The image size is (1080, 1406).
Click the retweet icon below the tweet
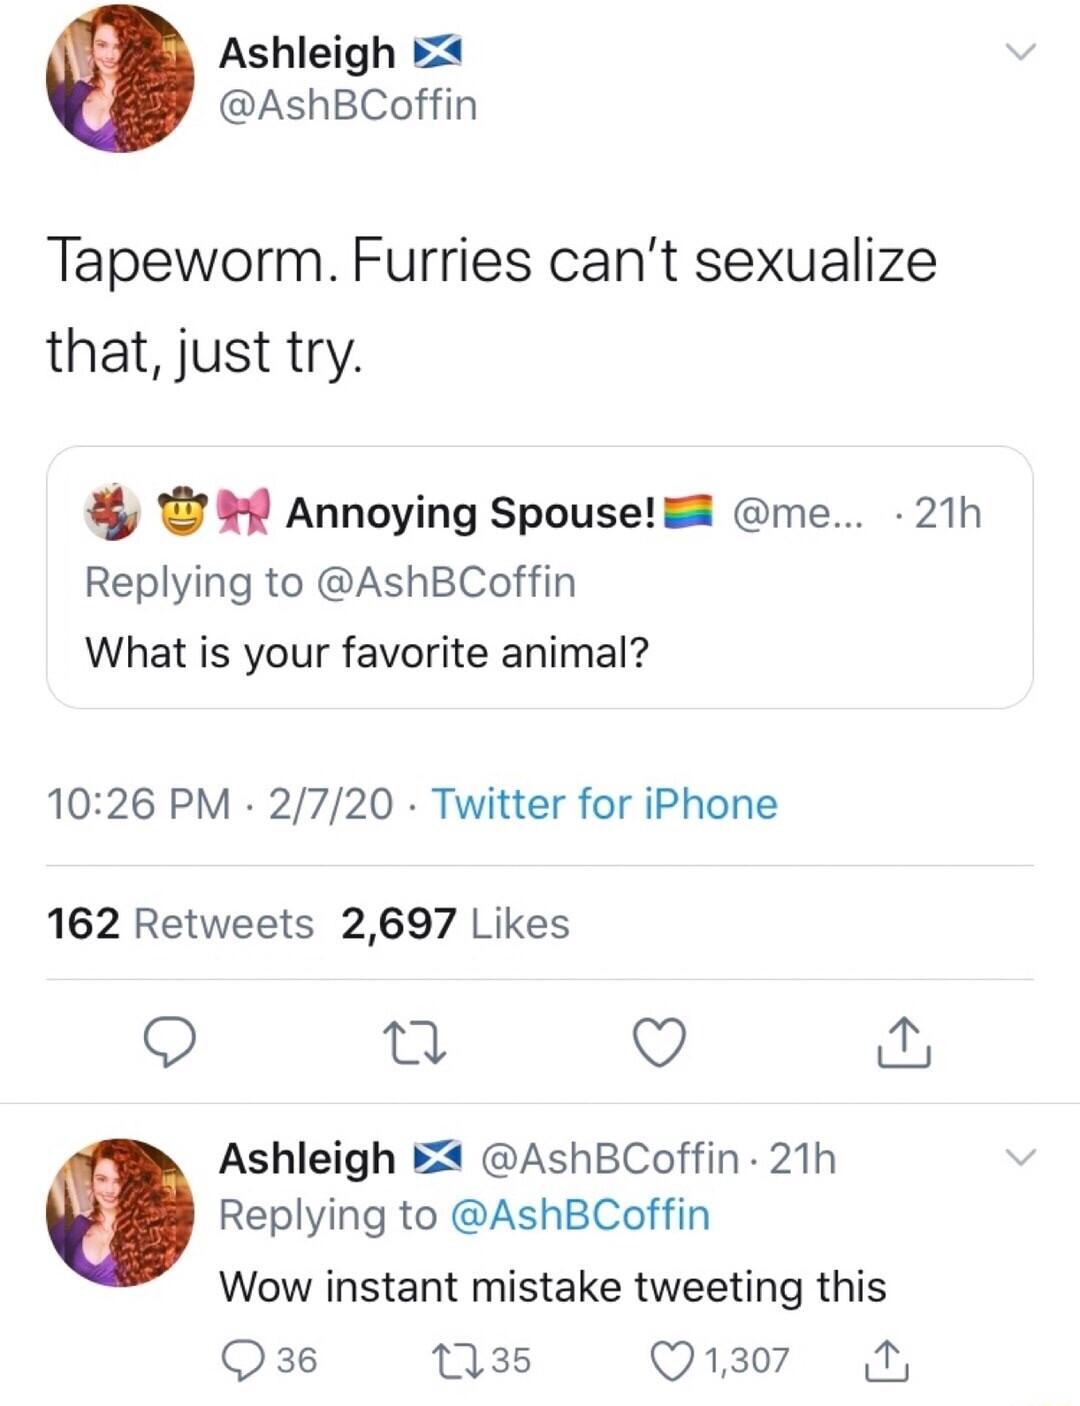point(415,1043)
